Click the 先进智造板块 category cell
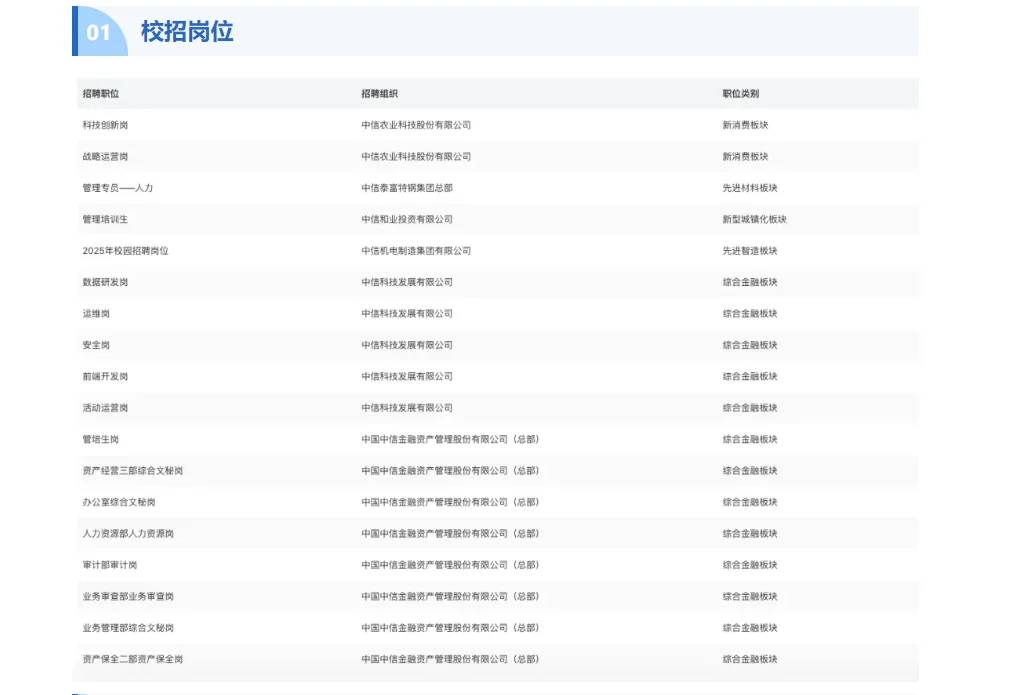1011x695 pixels. point(750,251)
